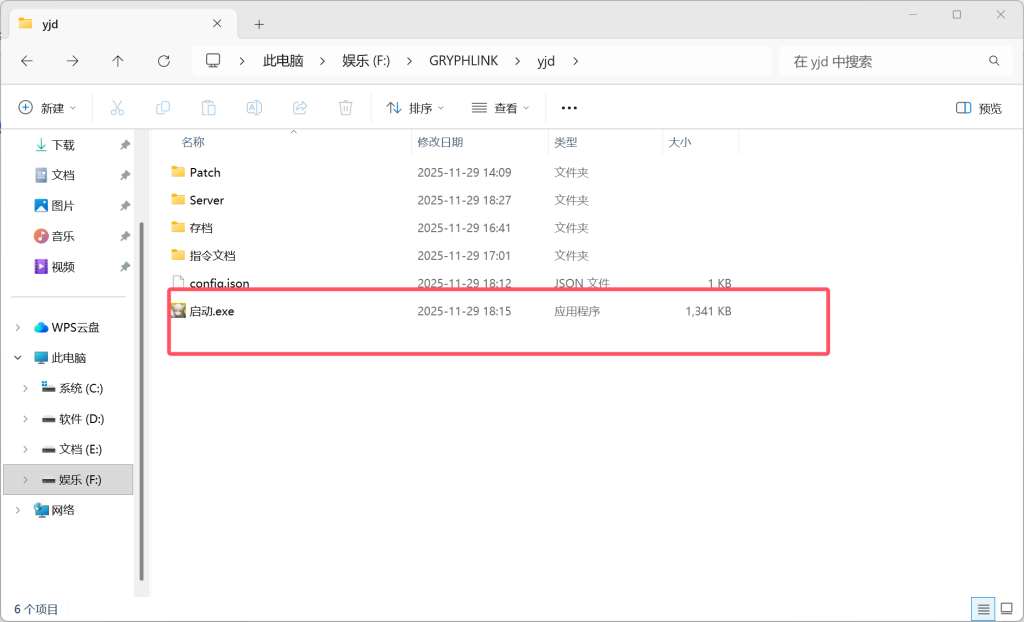
Task: Expand the 娱乐 (F:) drive in sidebar
Action: tap(24, 479)
